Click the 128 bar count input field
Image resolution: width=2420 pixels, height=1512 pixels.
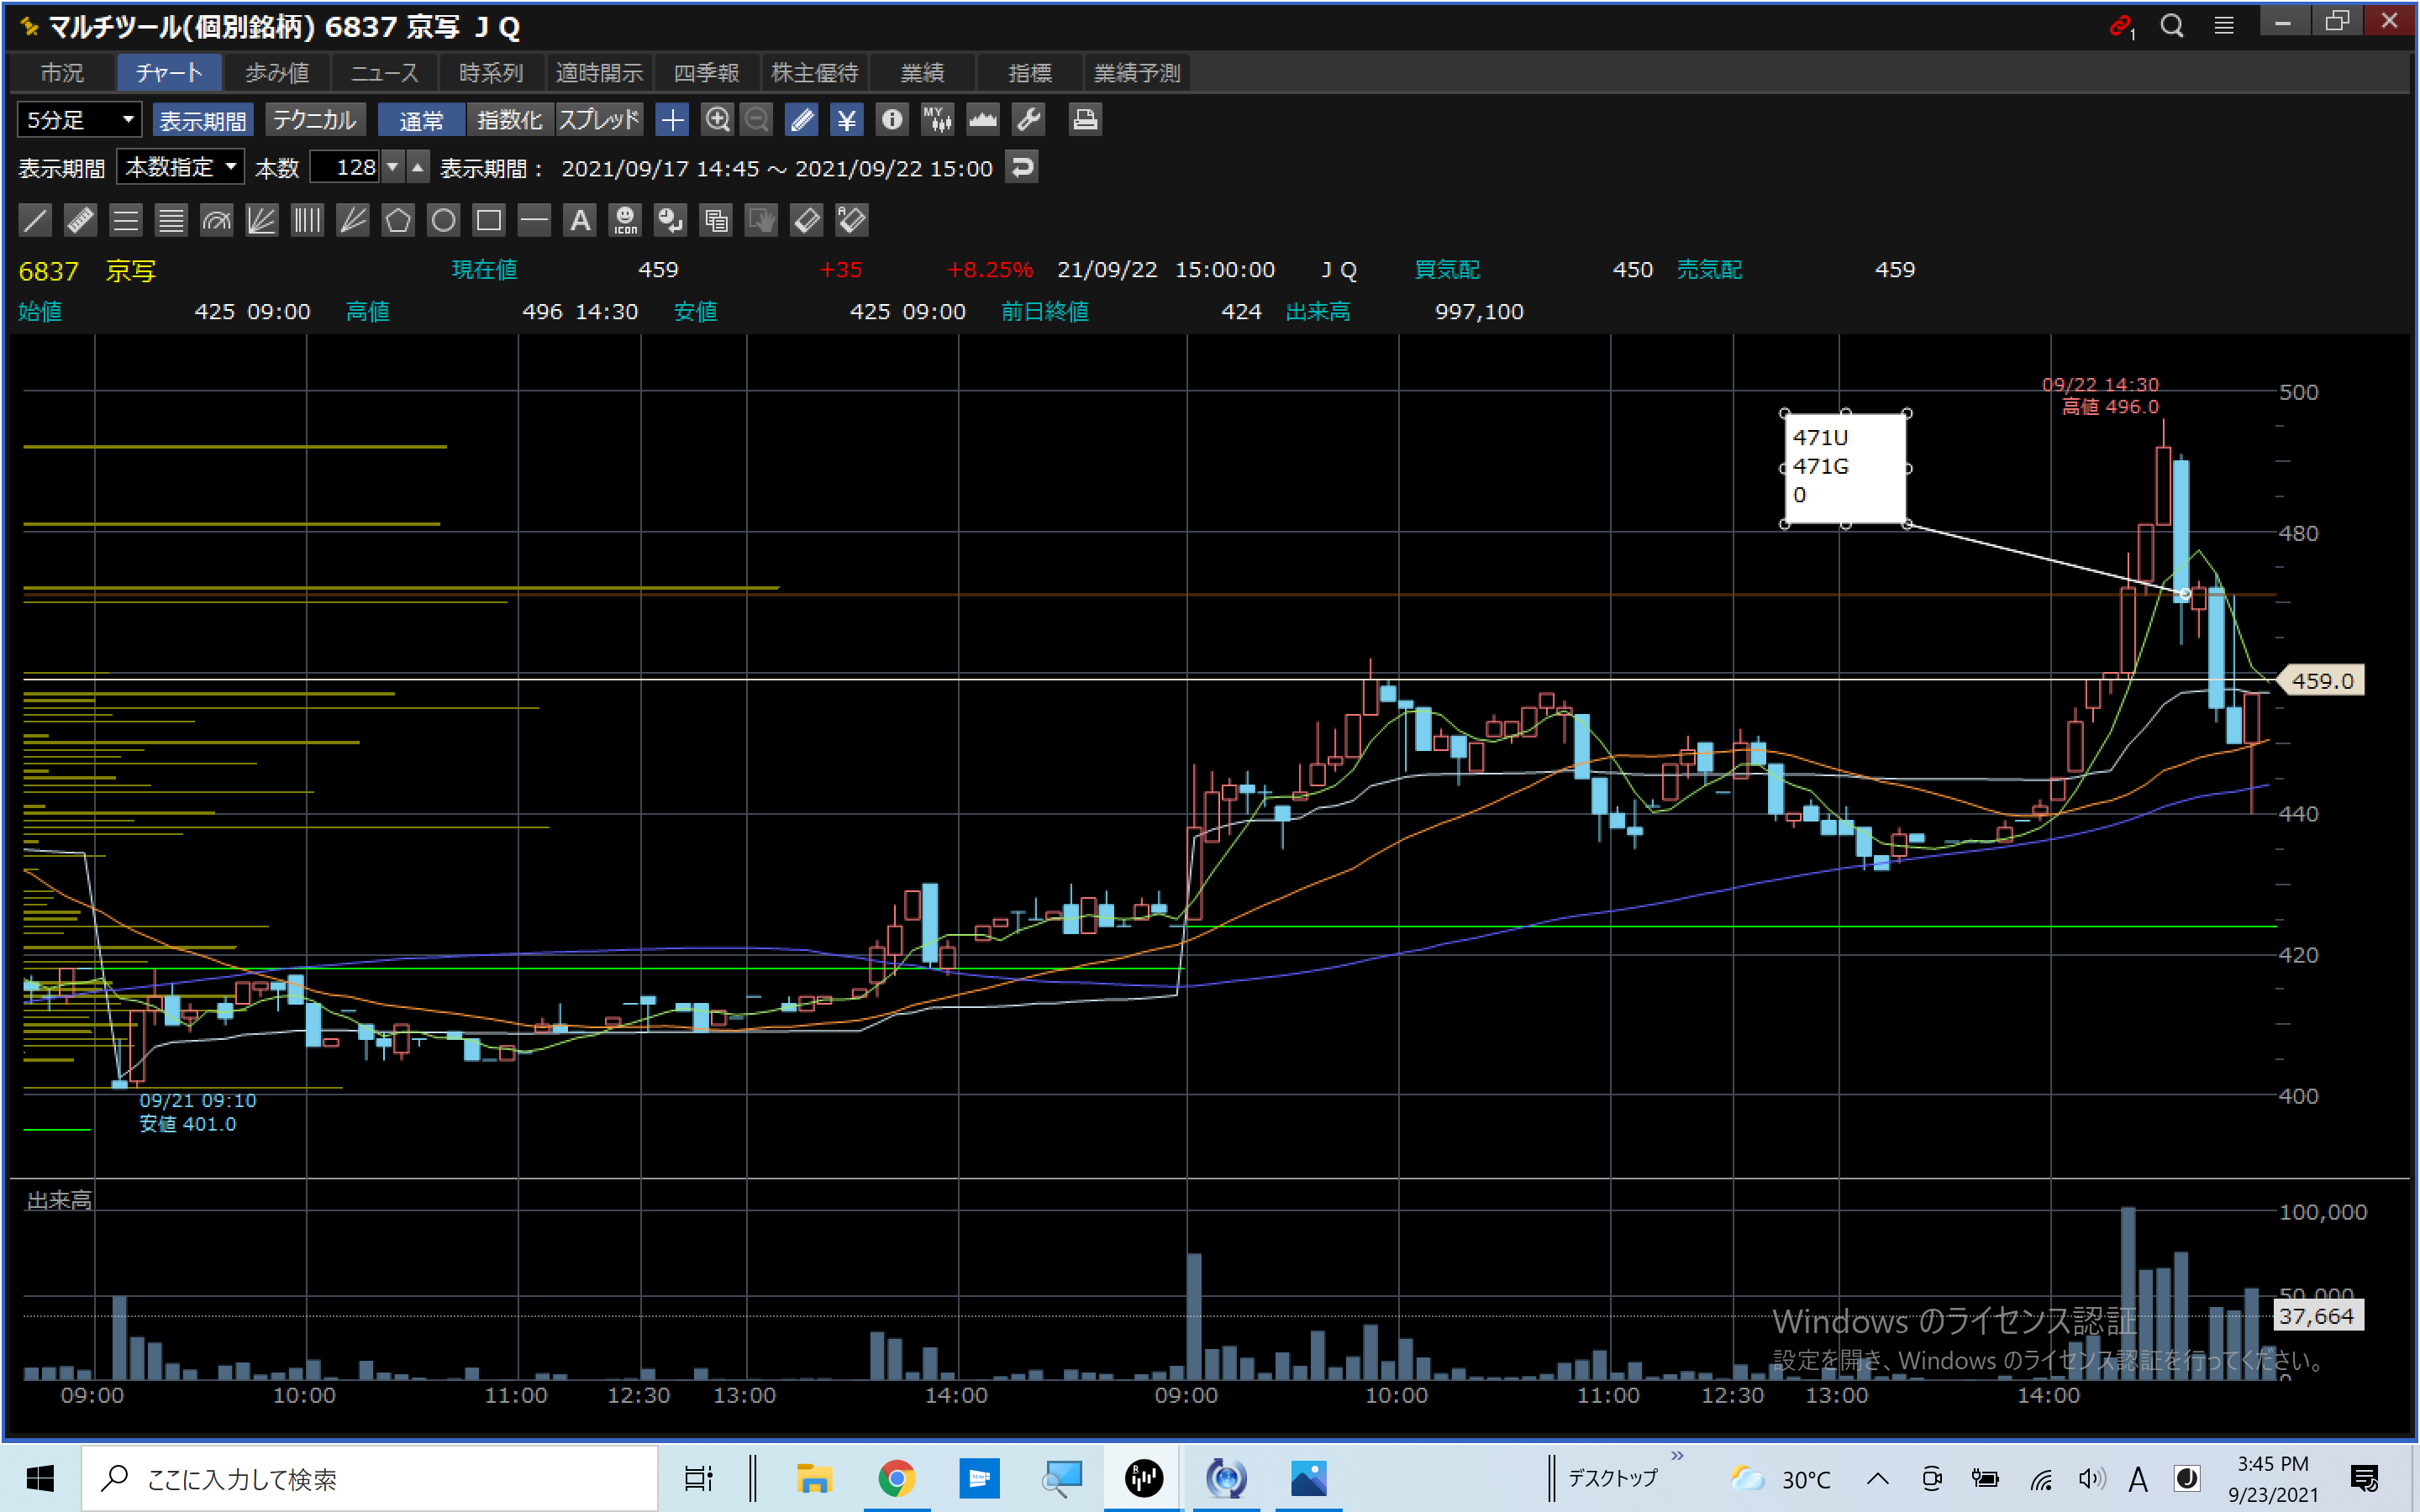pos(345,167)
